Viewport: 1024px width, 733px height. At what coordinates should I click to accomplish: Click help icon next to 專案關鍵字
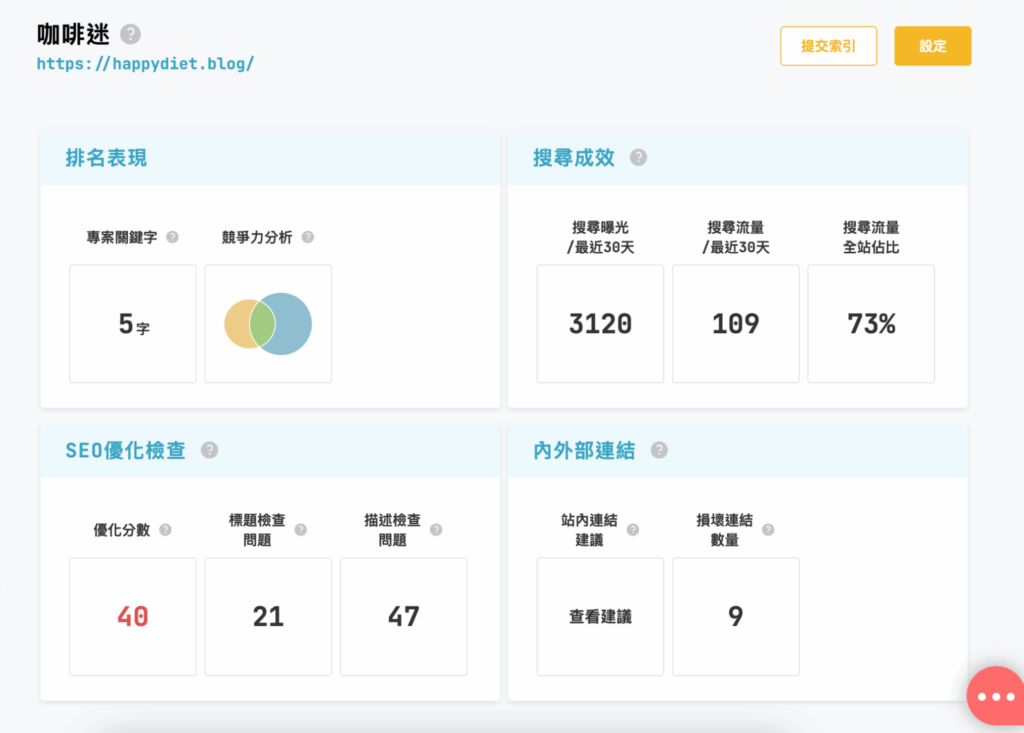click(172, 237)
